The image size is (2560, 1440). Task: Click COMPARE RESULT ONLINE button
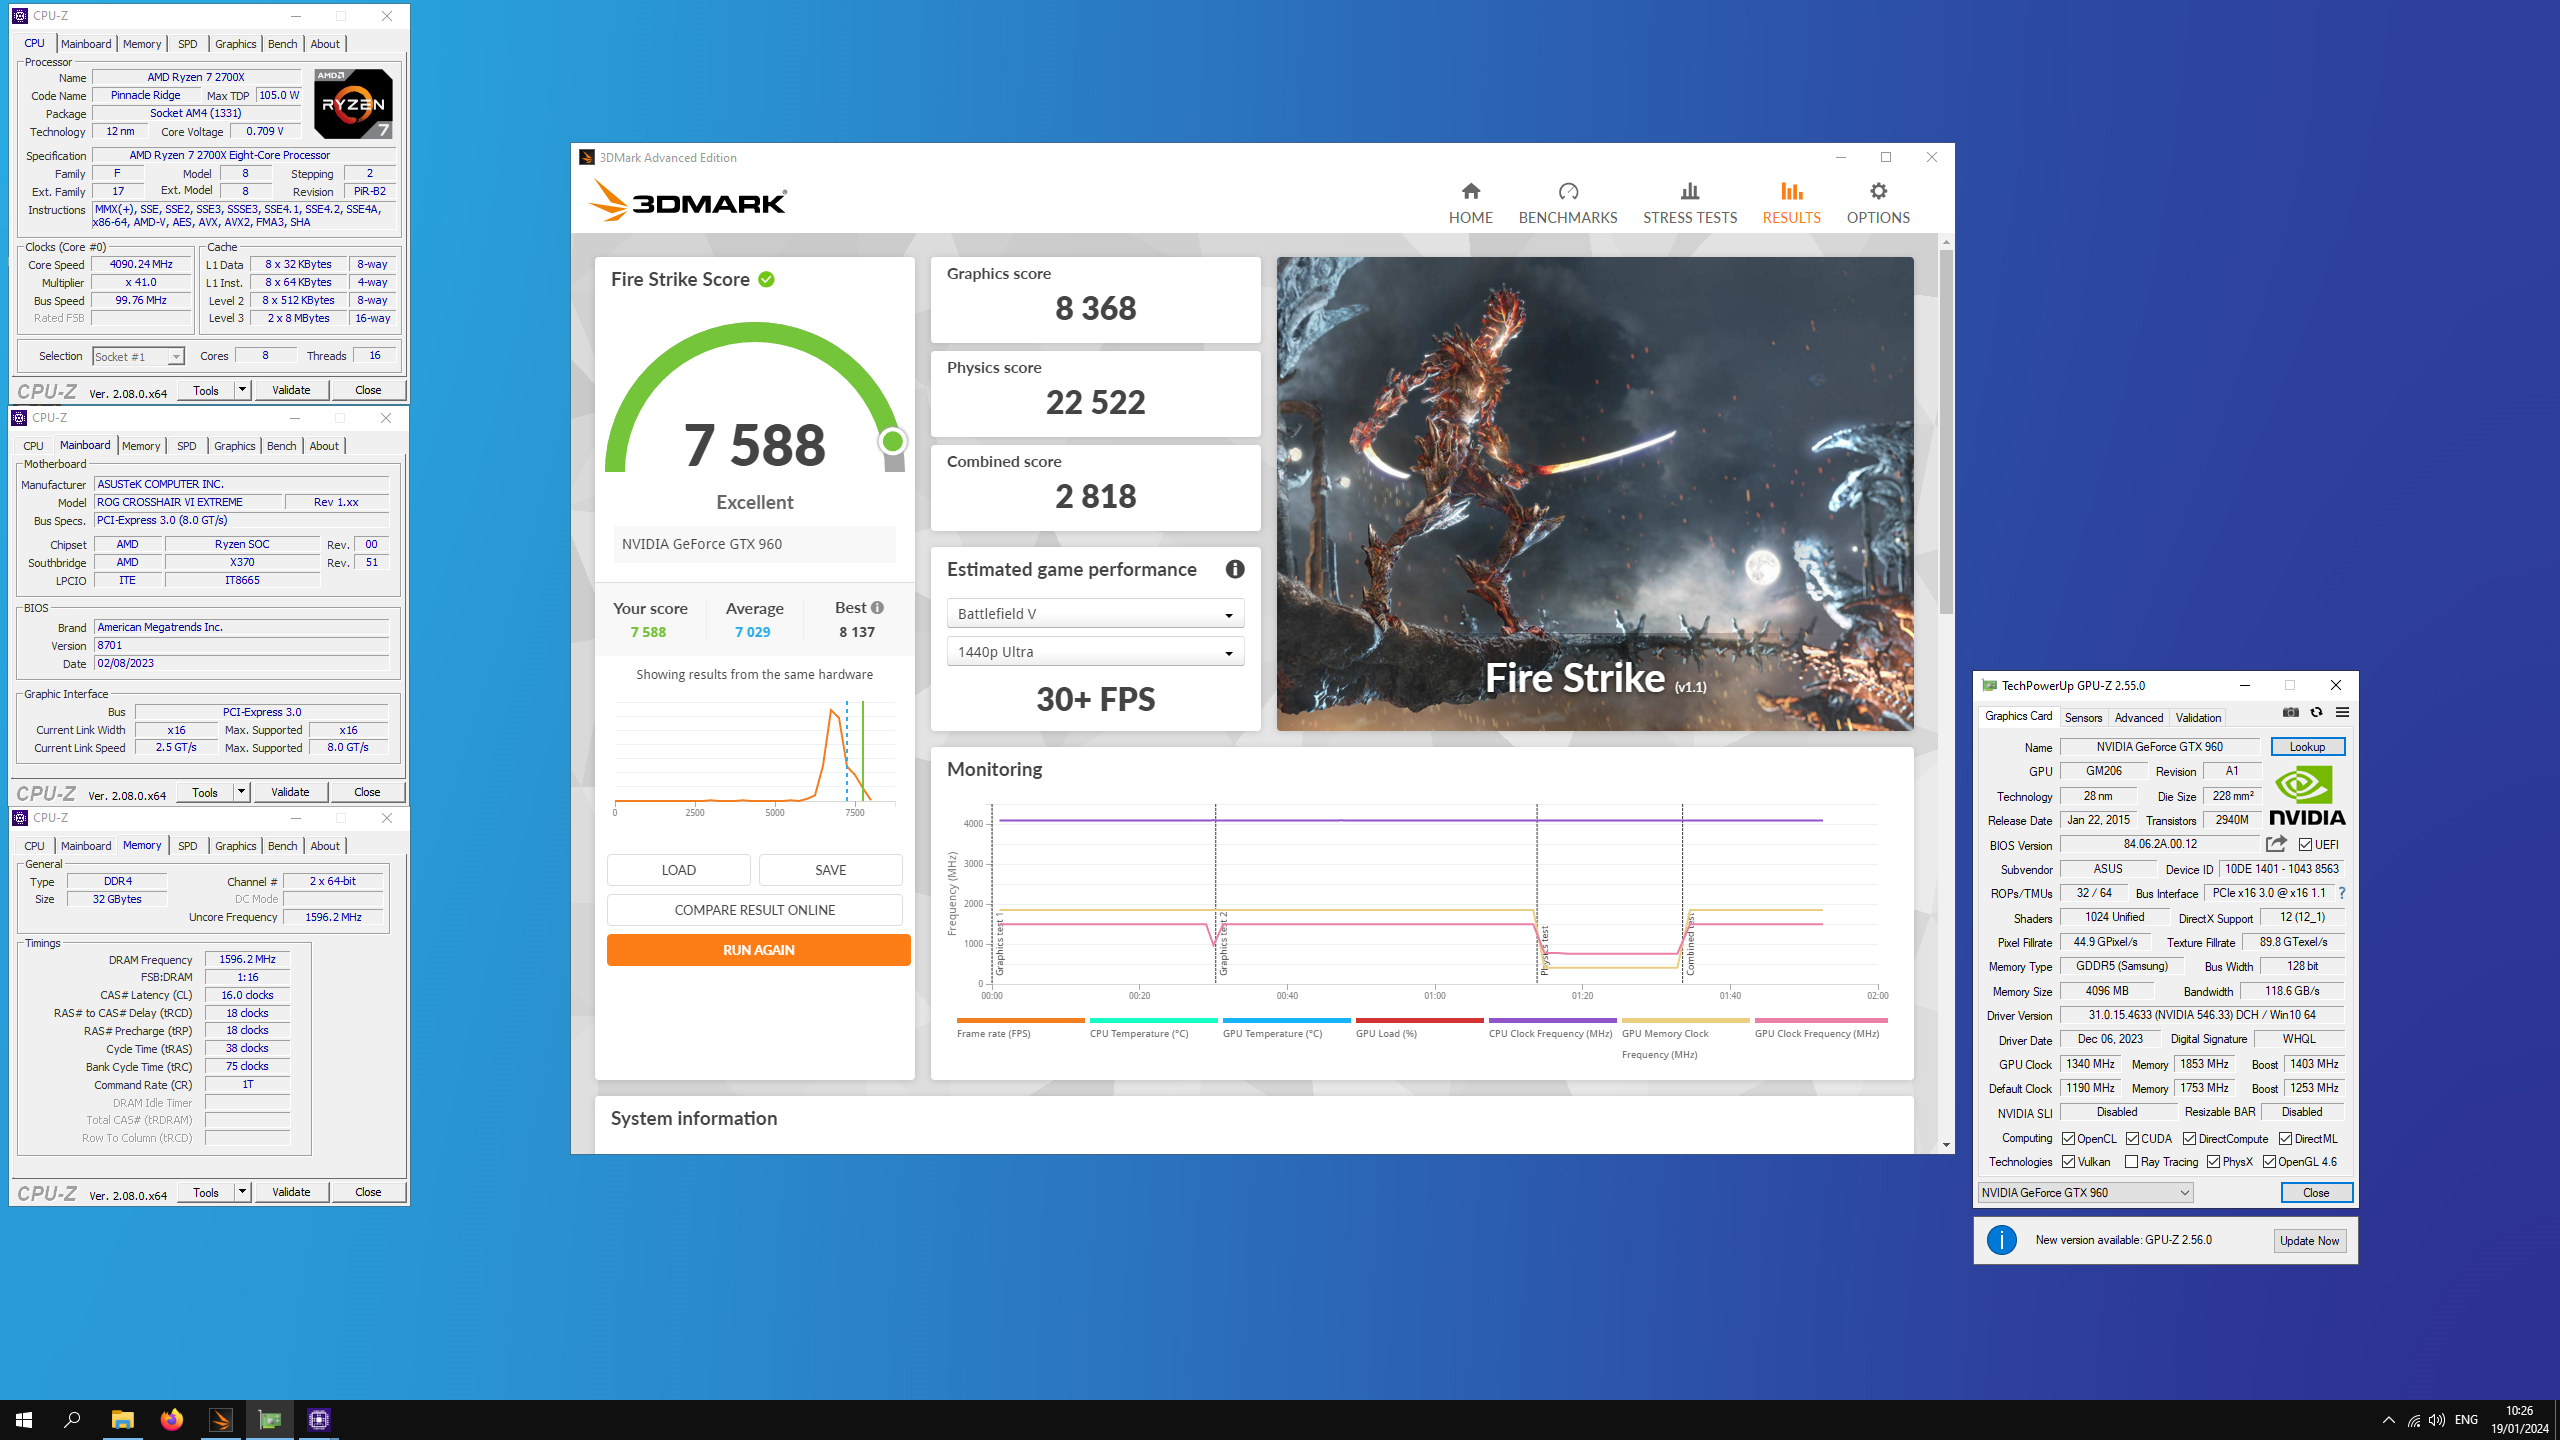755,910
